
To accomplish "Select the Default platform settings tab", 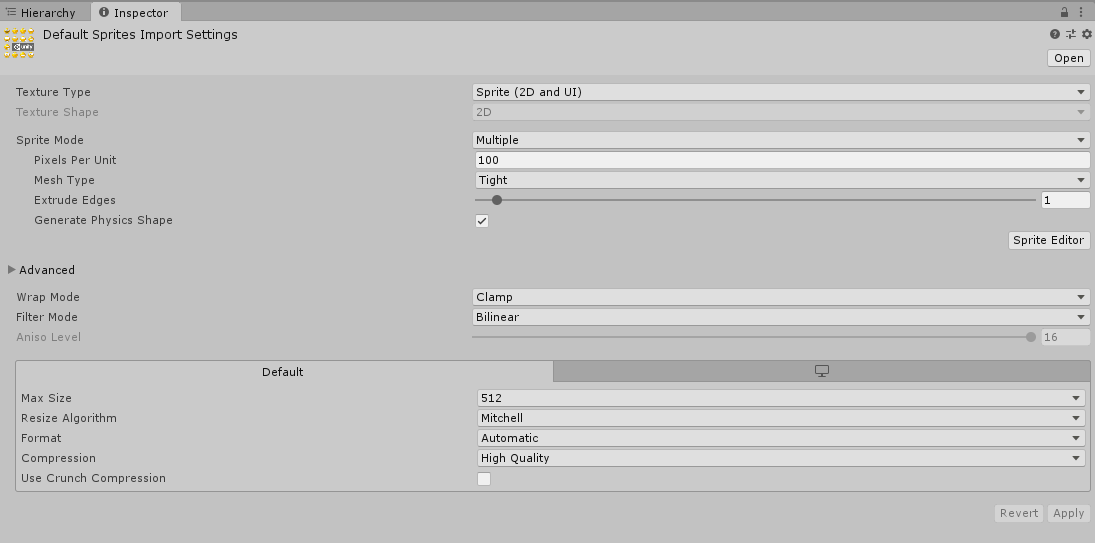I will pos(283,371).
